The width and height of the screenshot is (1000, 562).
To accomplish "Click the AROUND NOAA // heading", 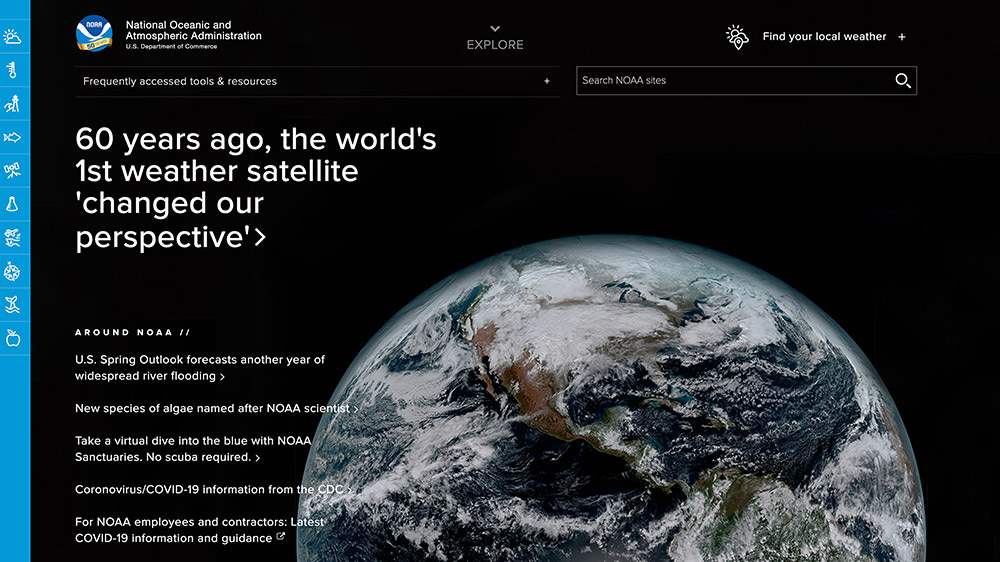I will click(x=133, y=332).
